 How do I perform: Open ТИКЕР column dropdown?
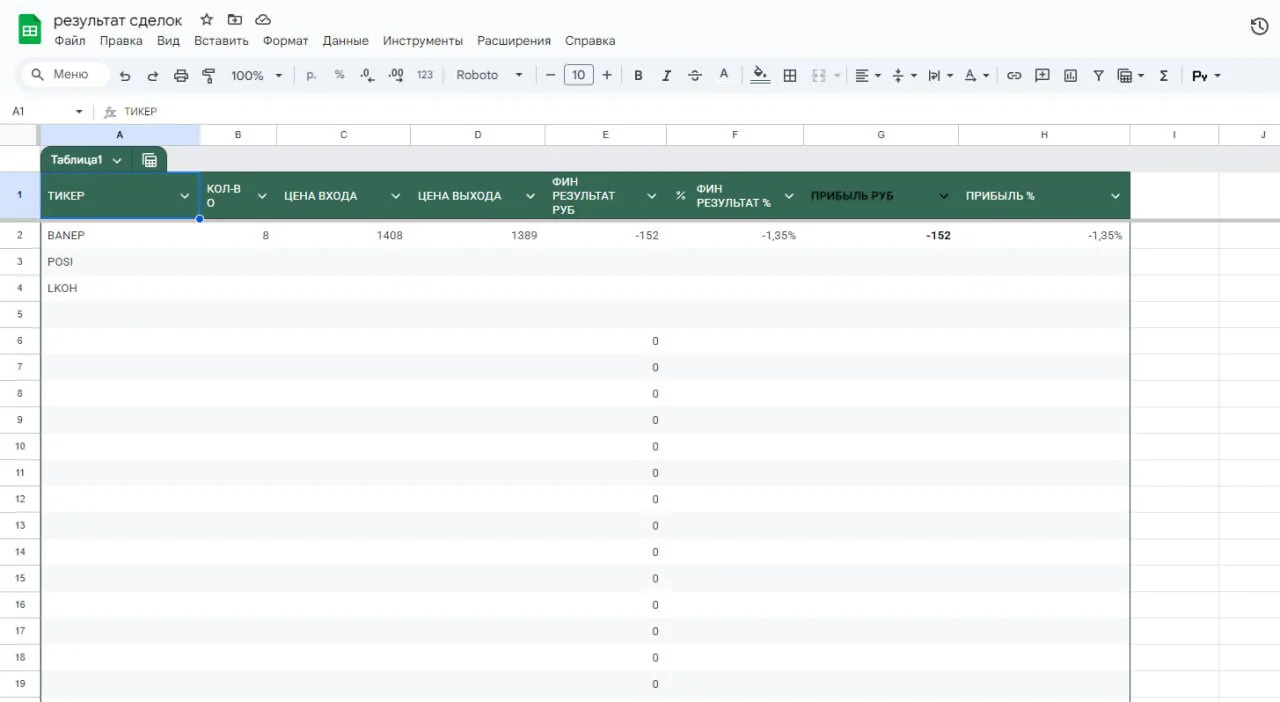[x=184, y=196]
